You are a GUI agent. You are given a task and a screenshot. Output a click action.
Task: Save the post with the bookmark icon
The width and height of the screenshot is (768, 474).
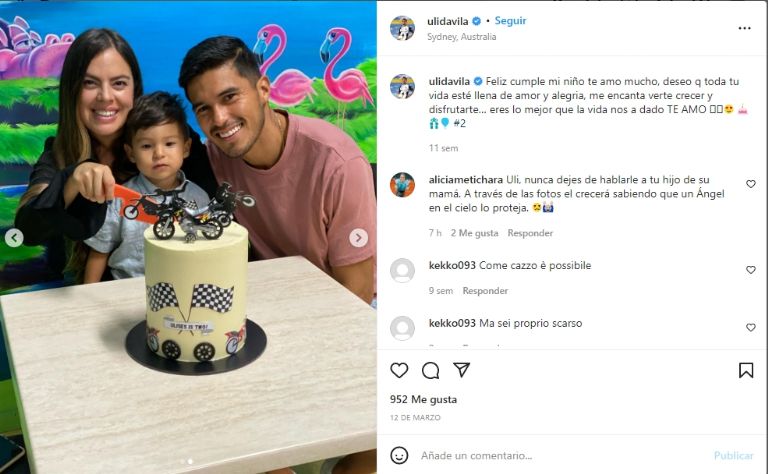pyautogui.click(x=746, y=370)
